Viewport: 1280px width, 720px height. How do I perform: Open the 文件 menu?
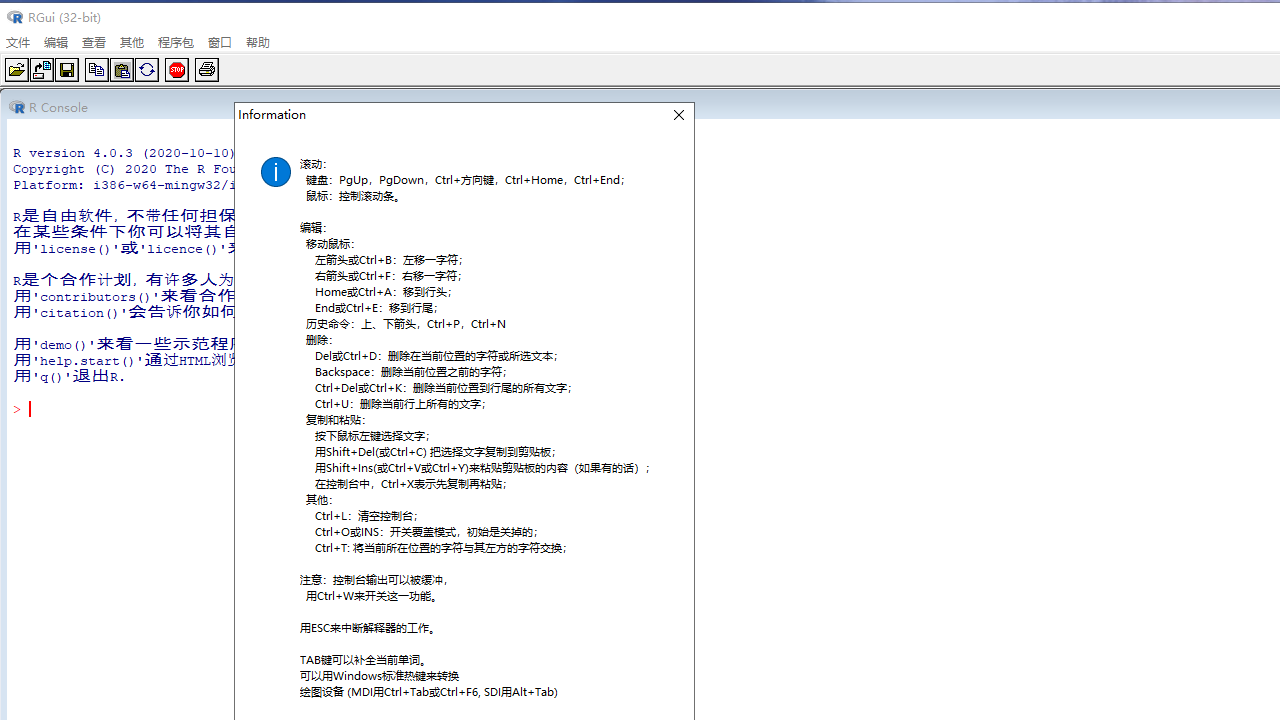click(x=17, y=42)
